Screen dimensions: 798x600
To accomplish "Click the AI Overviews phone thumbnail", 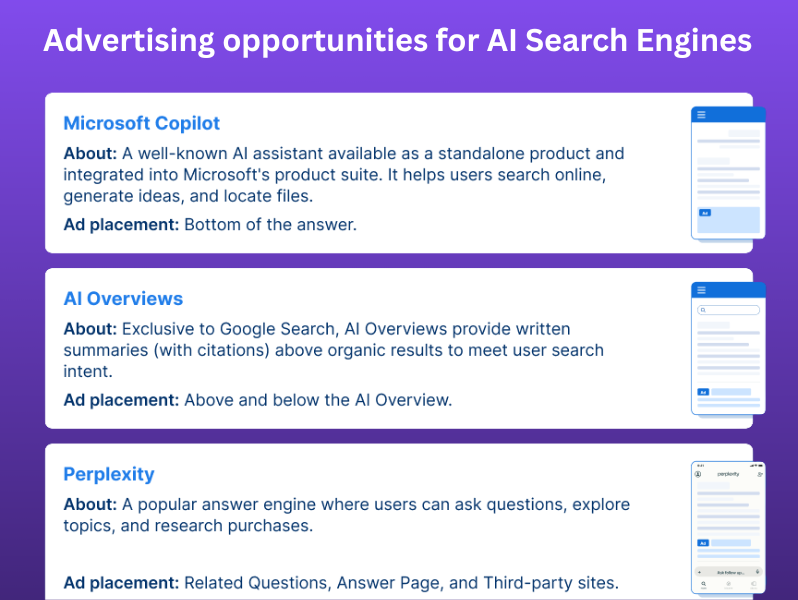I will point(728,347).
